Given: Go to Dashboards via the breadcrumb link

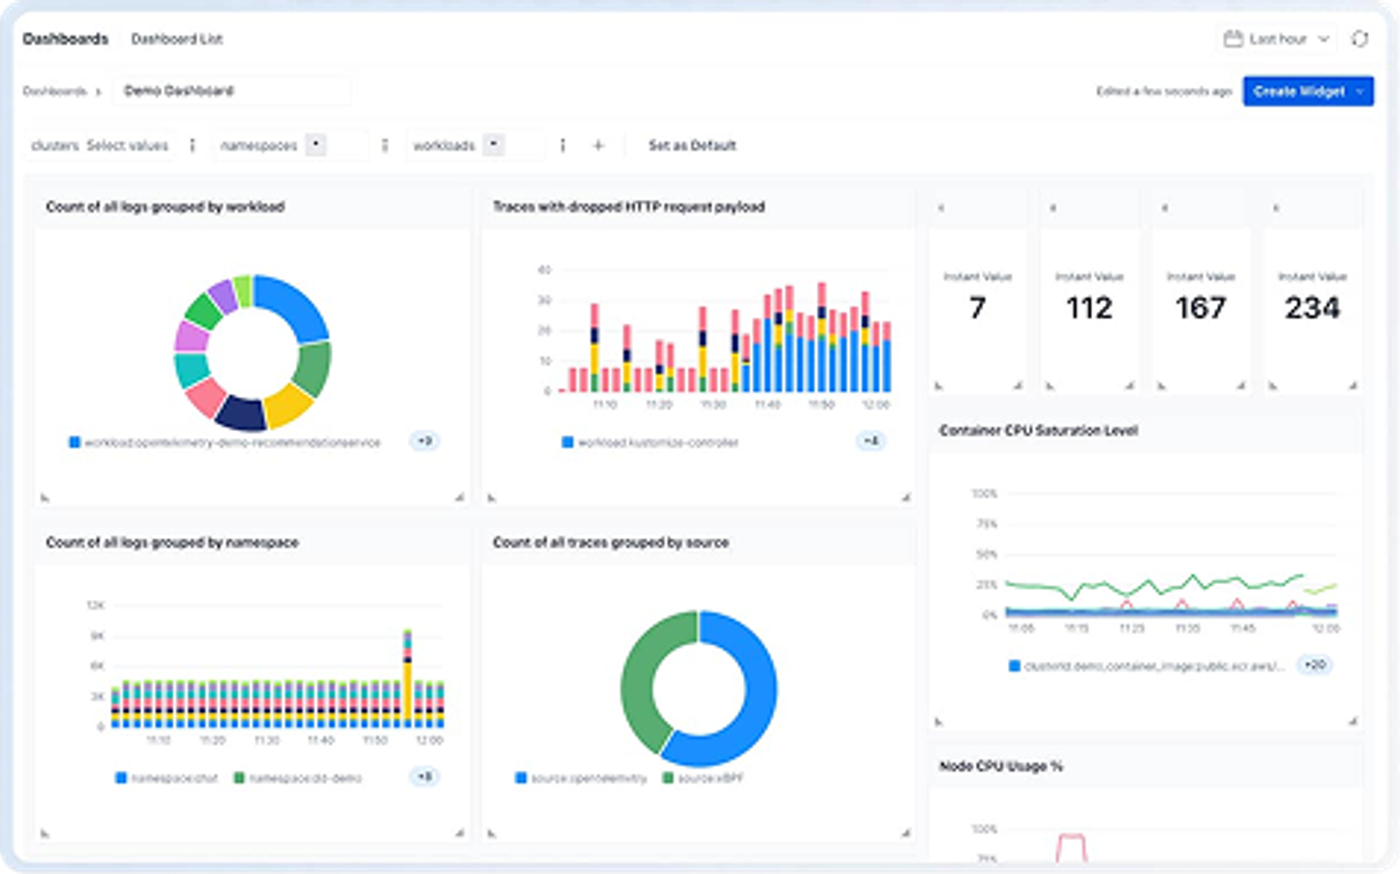Looking at the screenshot, I should (55, 91).
